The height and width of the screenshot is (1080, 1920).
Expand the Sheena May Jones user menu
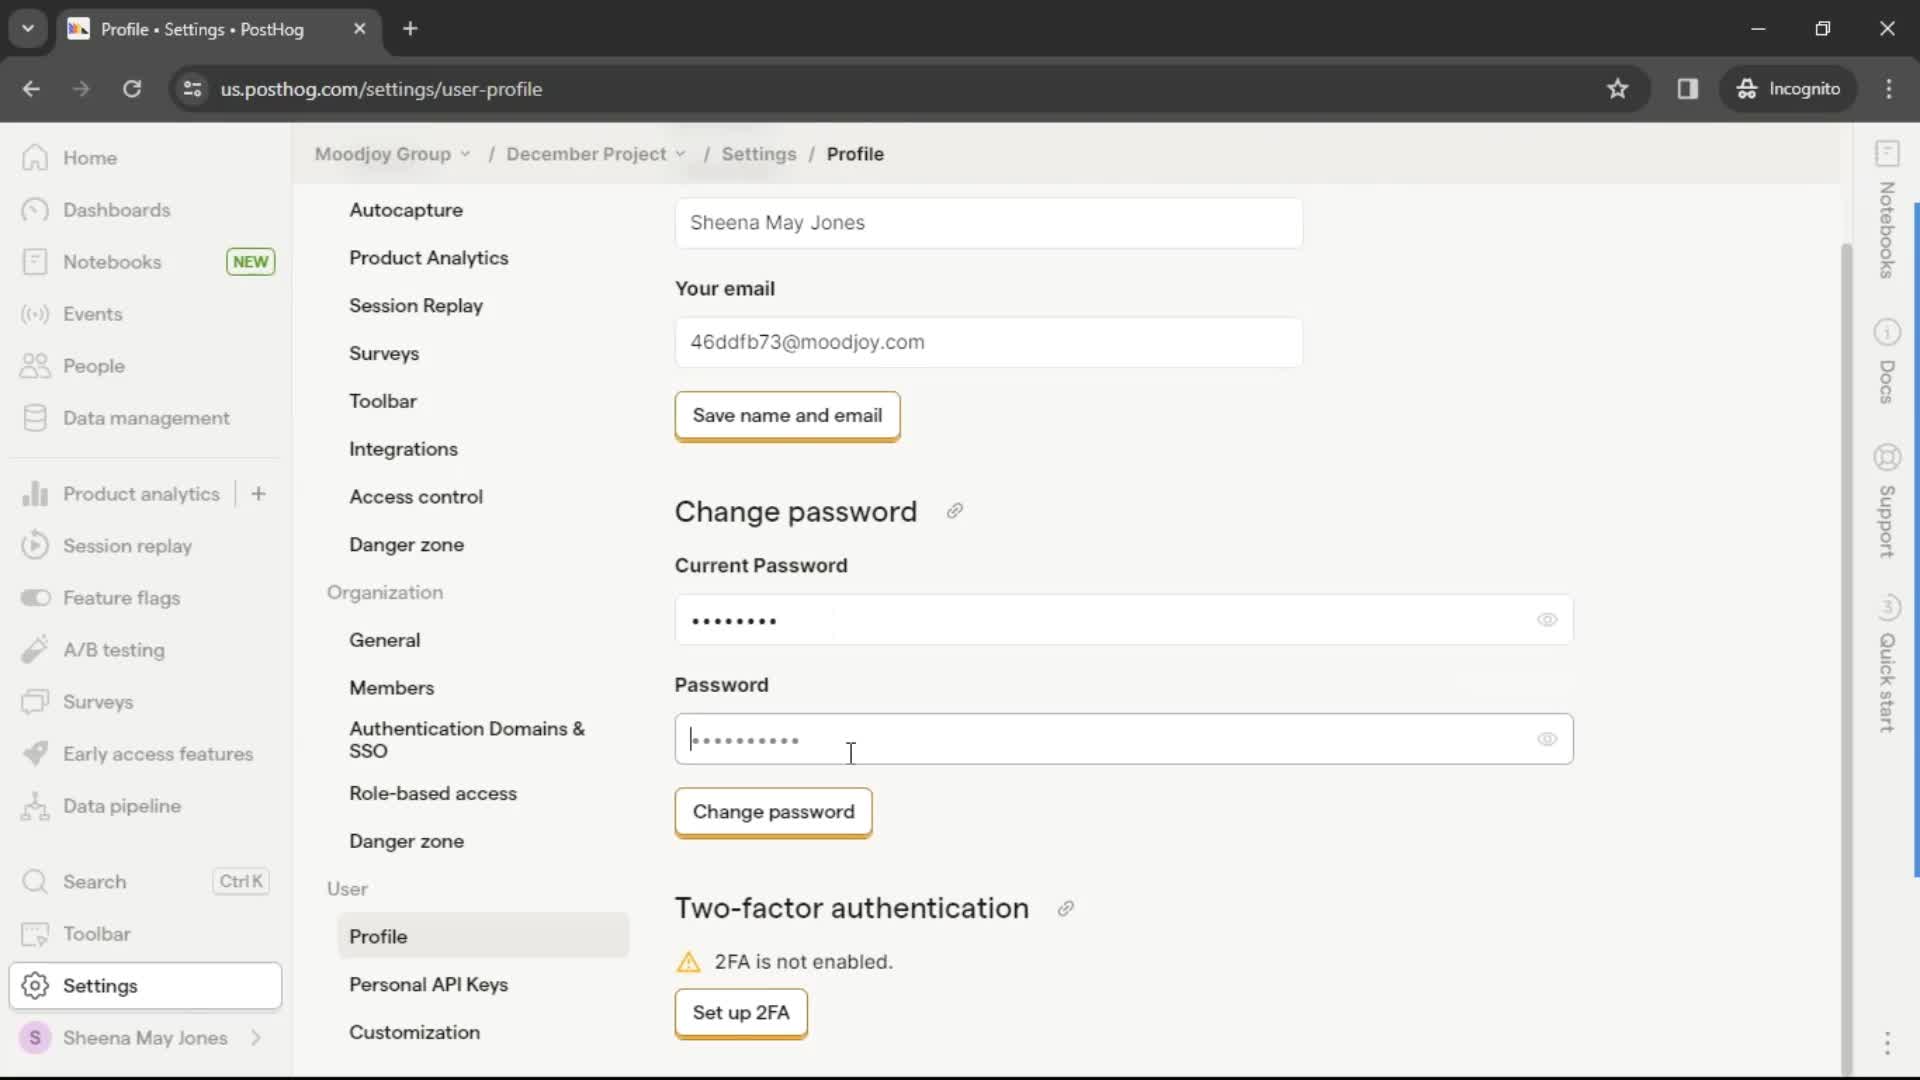(x=144, y=1038)
